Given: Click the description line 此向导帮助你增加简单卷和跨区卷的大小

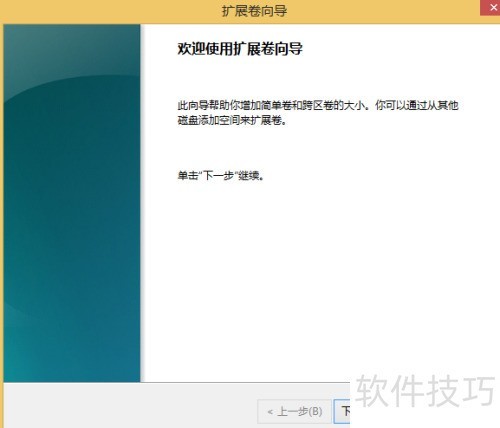Looking at the screenshot, I should coord(273,105).
